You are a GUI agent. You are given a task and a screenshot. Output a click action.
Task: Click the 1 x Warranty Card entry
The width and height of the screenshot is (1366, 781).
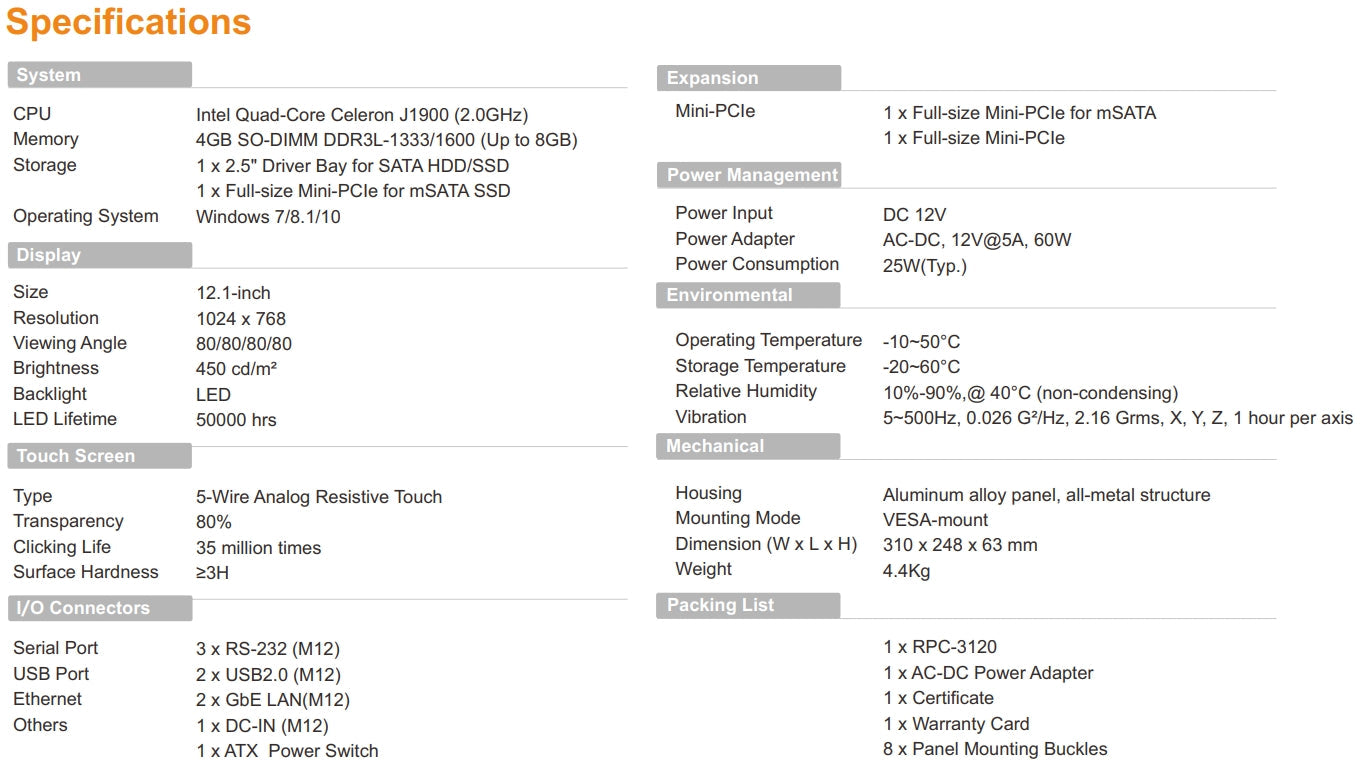tap(956, 724)
